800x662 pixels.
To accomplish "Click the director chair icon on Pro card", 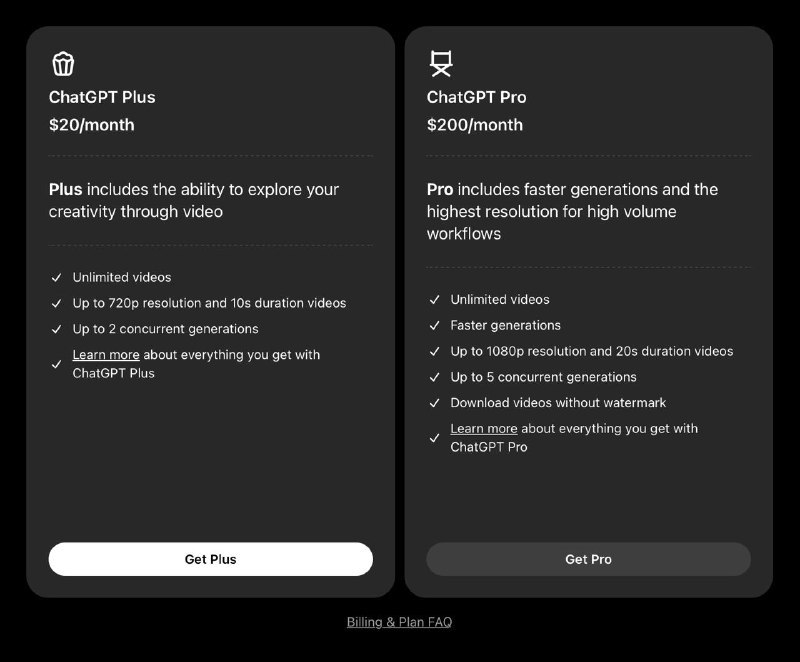I will click(441, 64).
